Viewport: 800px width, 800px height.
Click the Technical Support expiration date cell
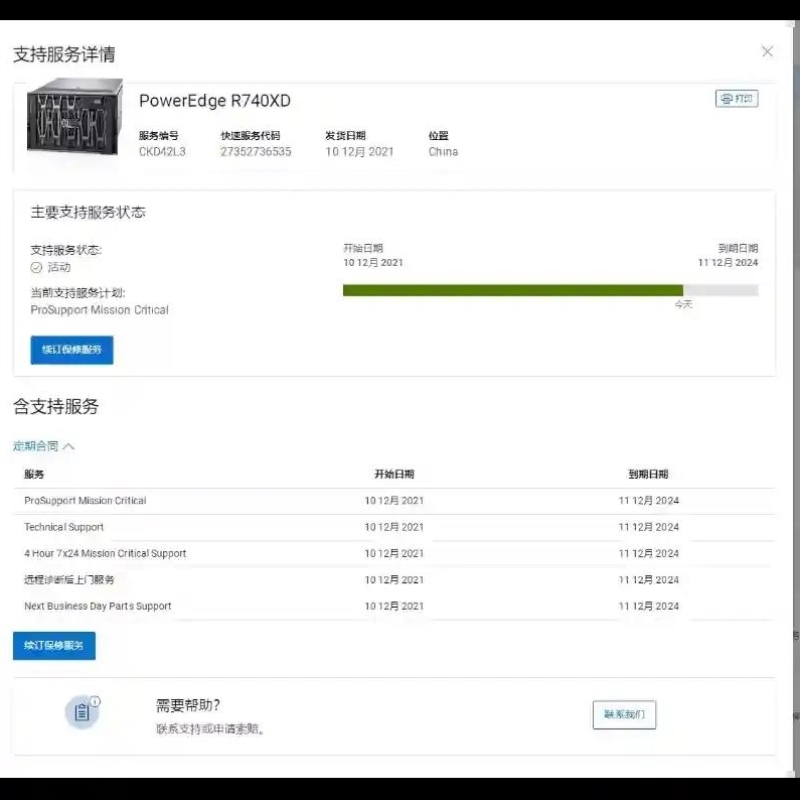648,527
